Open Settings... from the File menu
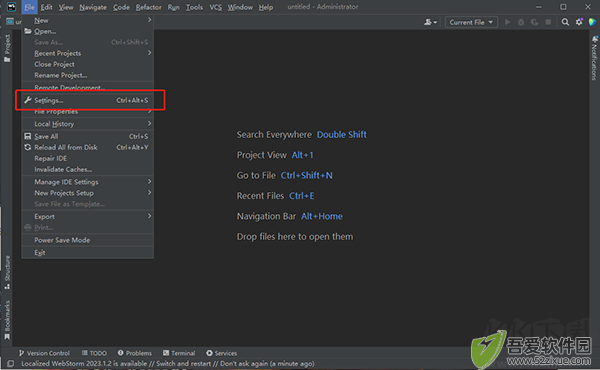This screenshot has height=370, width=600. point(88,100)
